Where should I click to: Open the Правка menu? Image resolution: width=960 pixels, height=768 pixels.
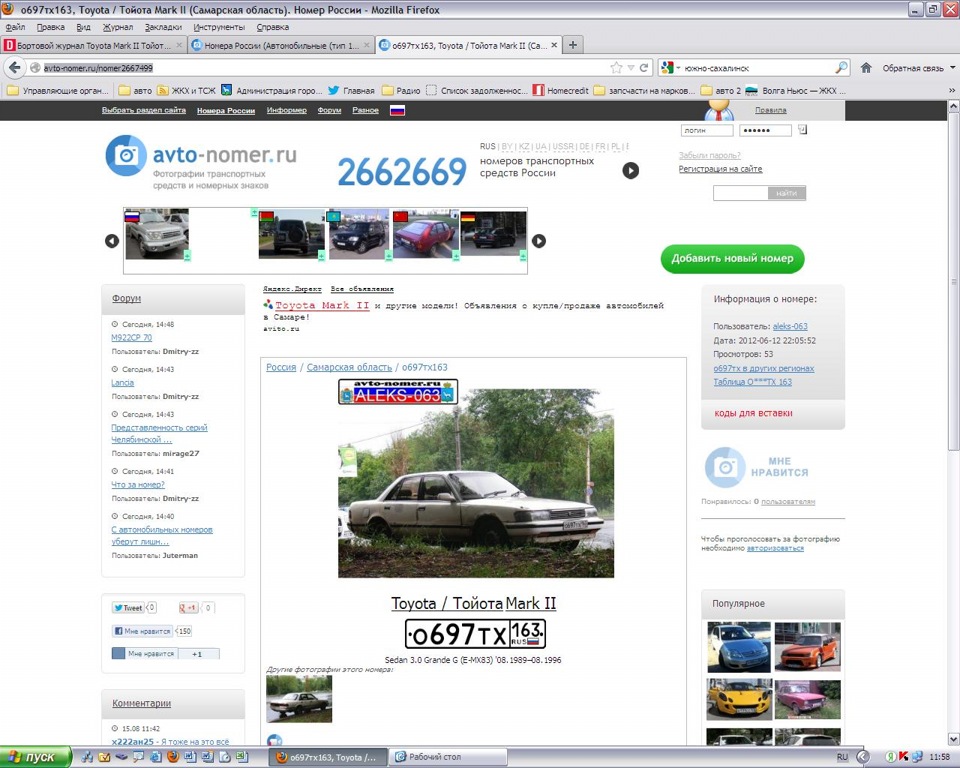[50, 27]
